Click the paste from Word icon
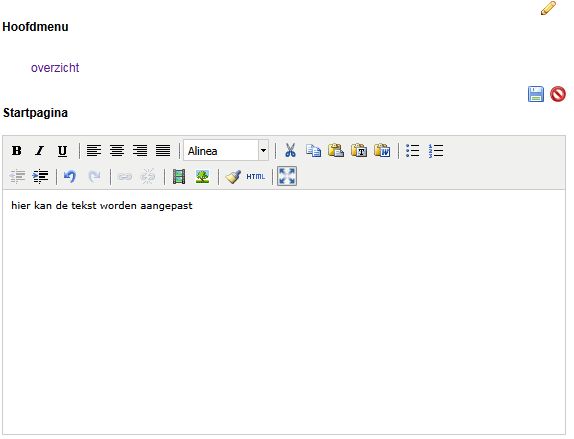The height and width of the screenshot is (439, 574). click(x=382, y=150)
